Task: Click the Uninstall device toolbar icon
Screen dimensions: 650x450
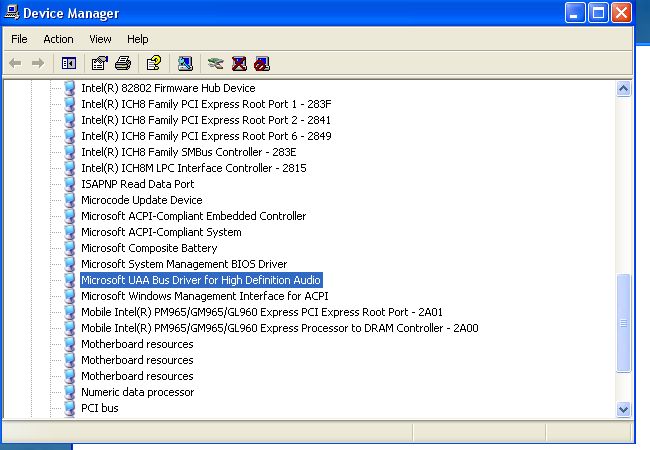Action: click(239, 63)
